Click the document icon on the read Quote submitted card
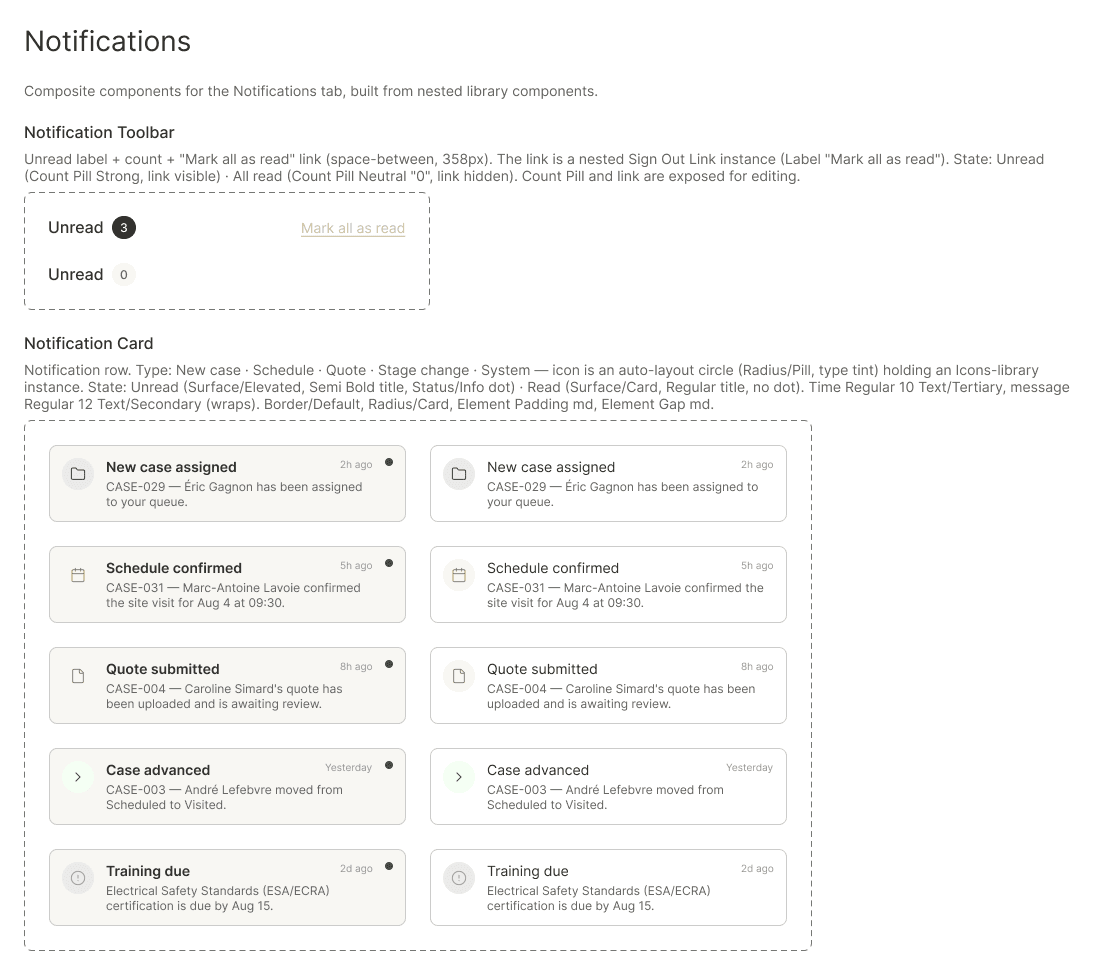 click(x=459, y=676)
